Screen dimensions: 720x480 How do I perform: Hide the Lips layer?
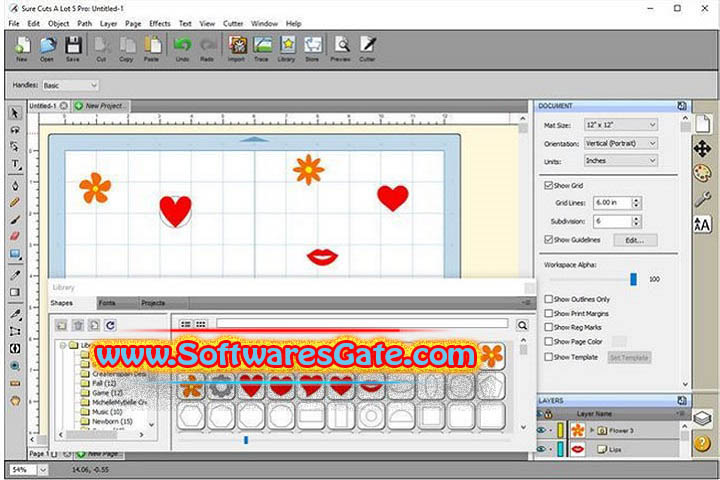[x=541, y=449]
